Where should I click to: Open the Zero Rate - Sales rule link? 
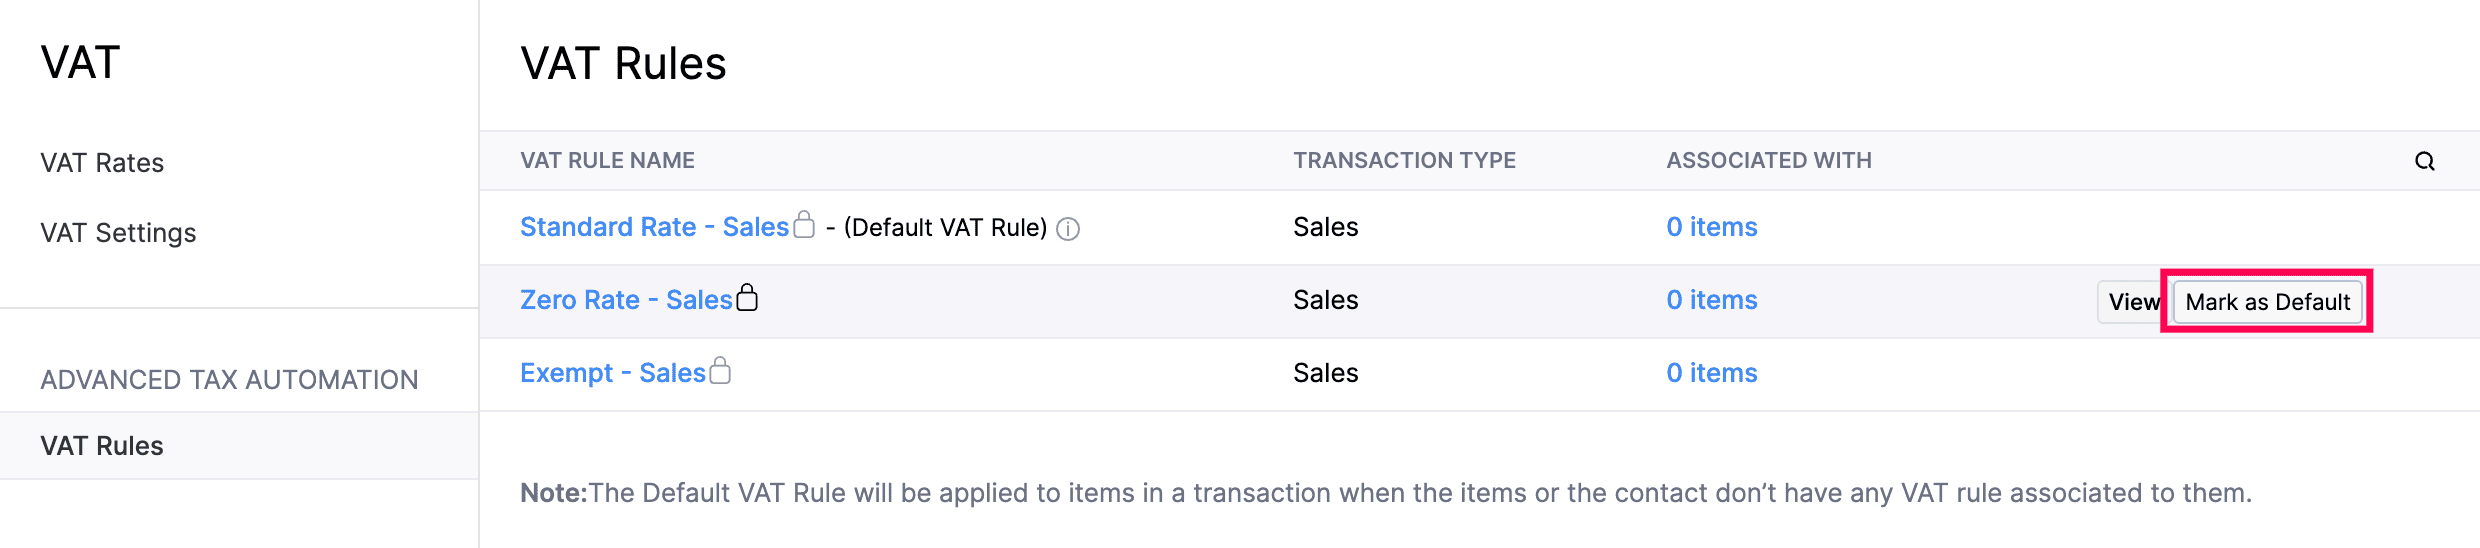(626, 300)
